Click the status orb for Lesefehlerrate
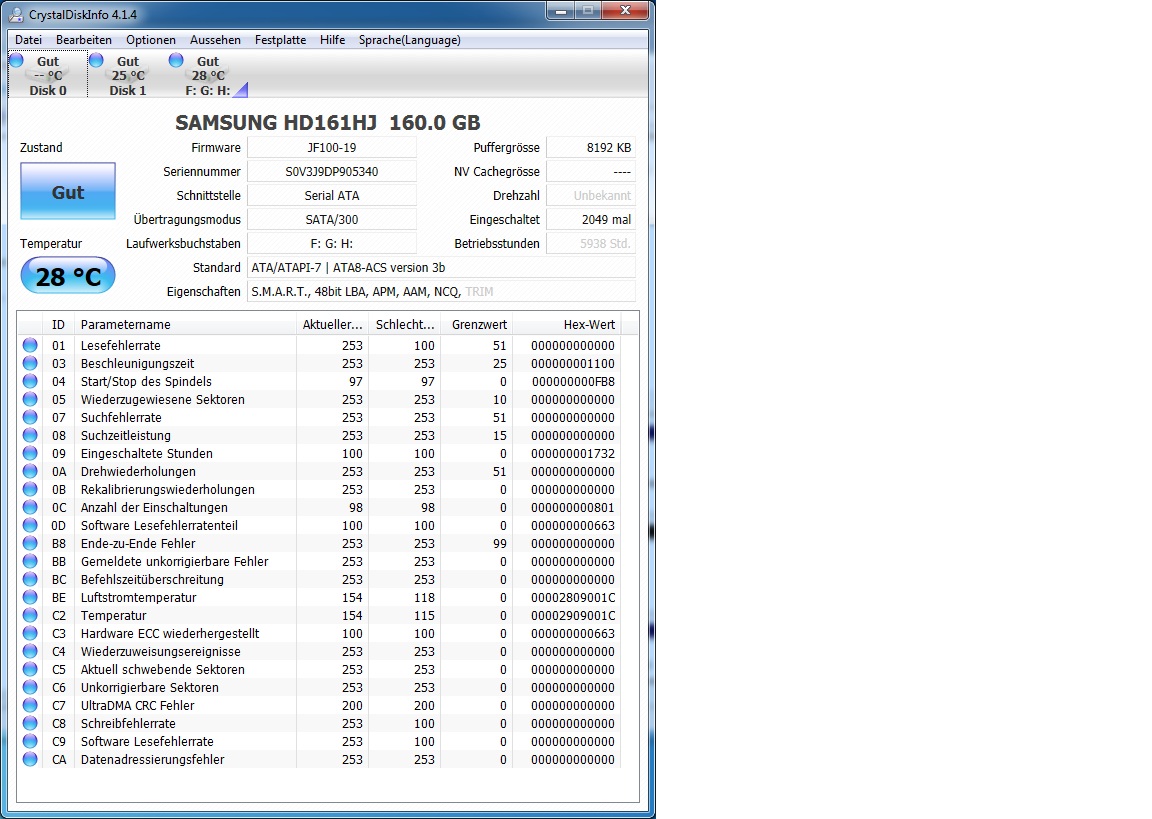The width and height of the screenshot is (1152, 819). 30,345
